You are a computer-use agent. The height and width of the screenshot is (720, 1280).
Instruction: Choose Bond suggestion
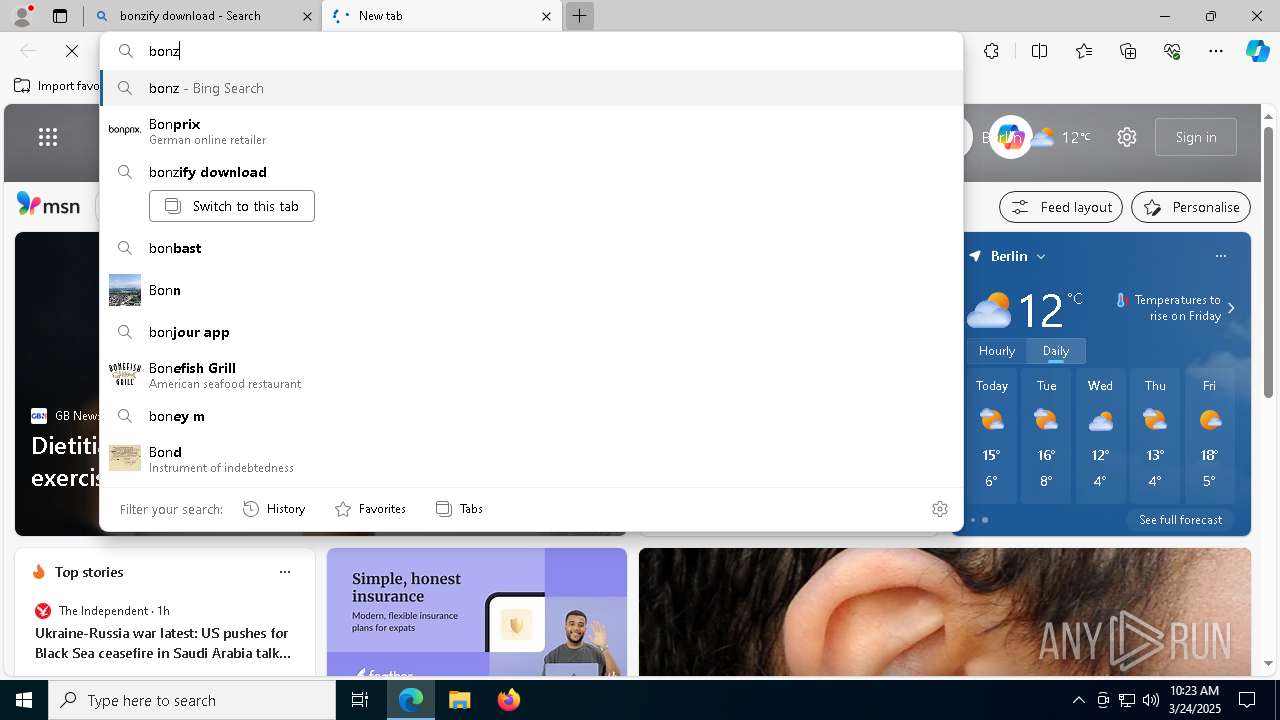click(531, 458)
